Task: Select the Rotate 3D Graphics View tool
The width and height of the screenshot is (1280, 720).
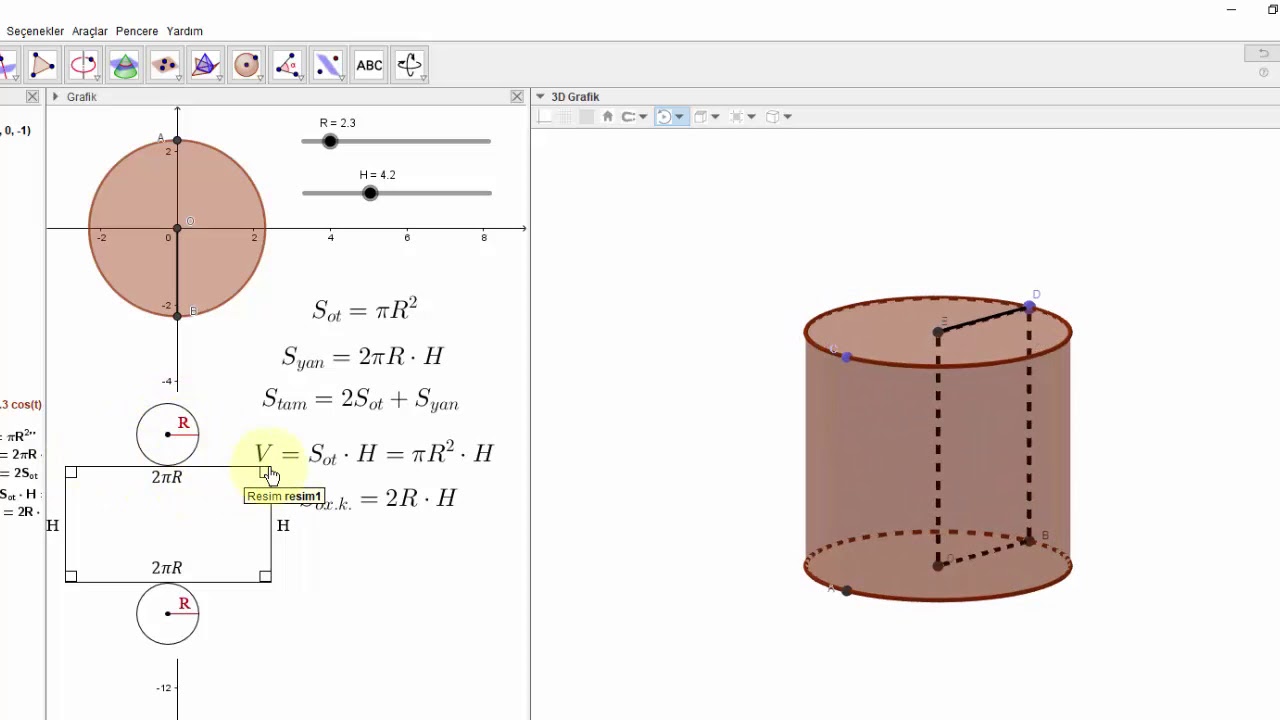Action: (409, 65)
